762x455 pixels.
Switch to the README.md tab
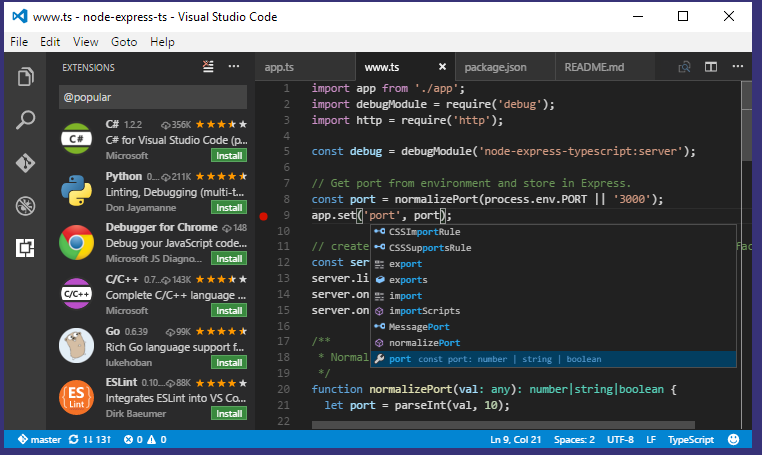click(605, 67)
